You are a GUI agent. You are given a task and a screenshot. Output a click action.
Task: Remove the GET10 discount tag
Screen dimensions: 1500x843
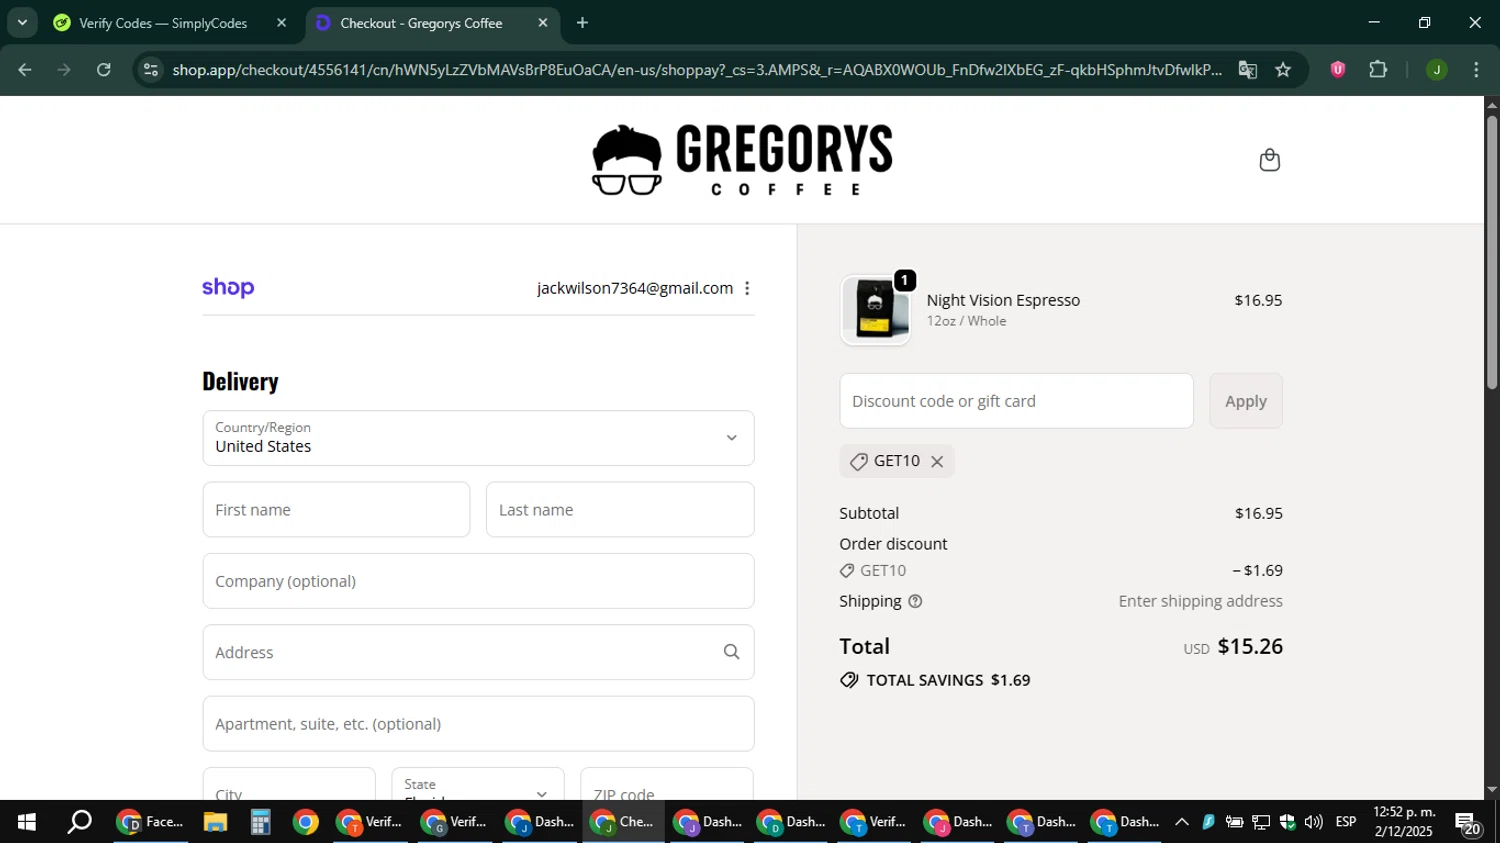click(937, 461)
